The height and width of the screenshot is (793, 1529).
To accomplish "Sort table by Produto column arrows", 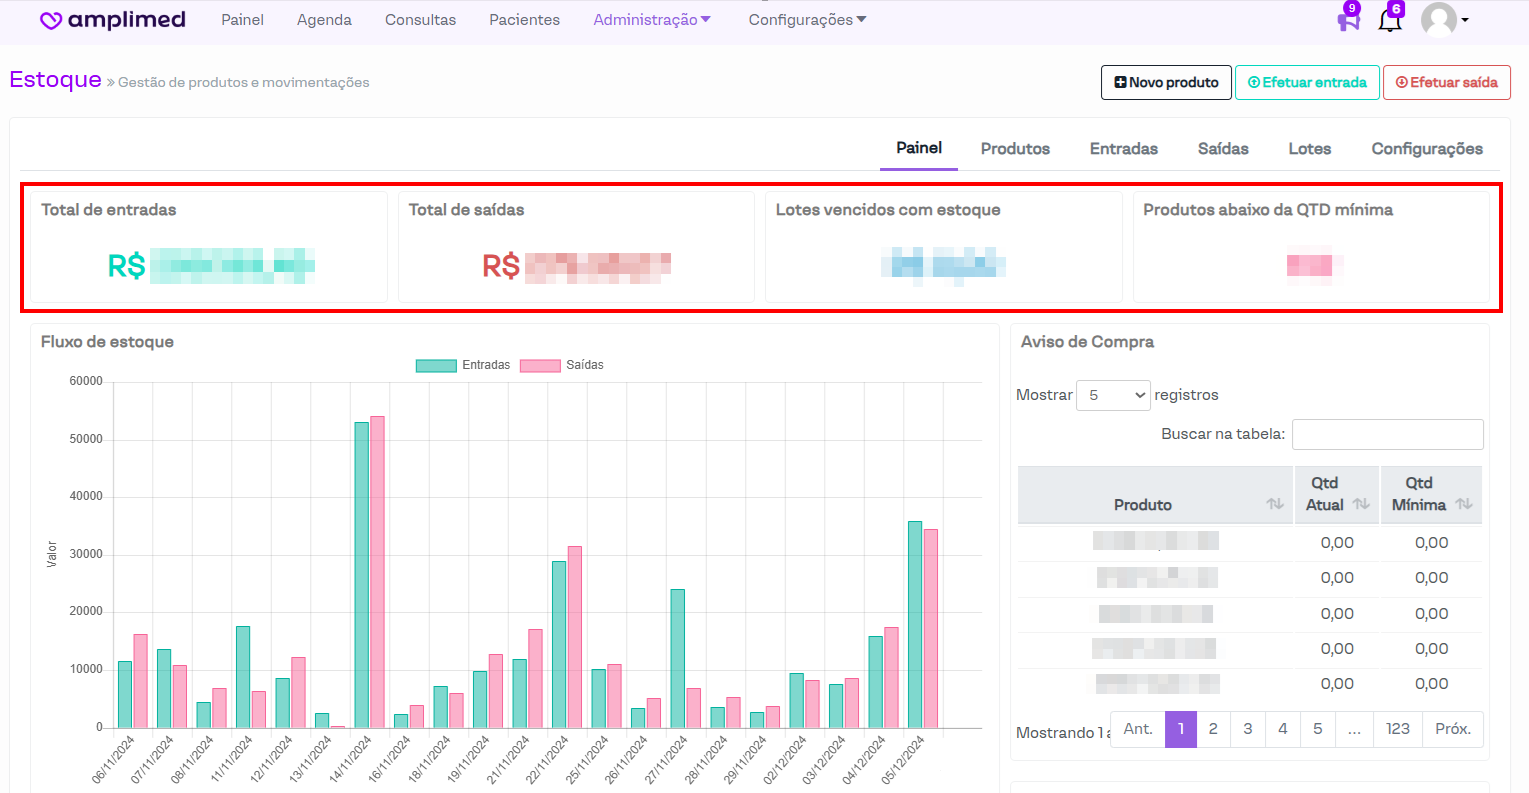I will 1275,504.
